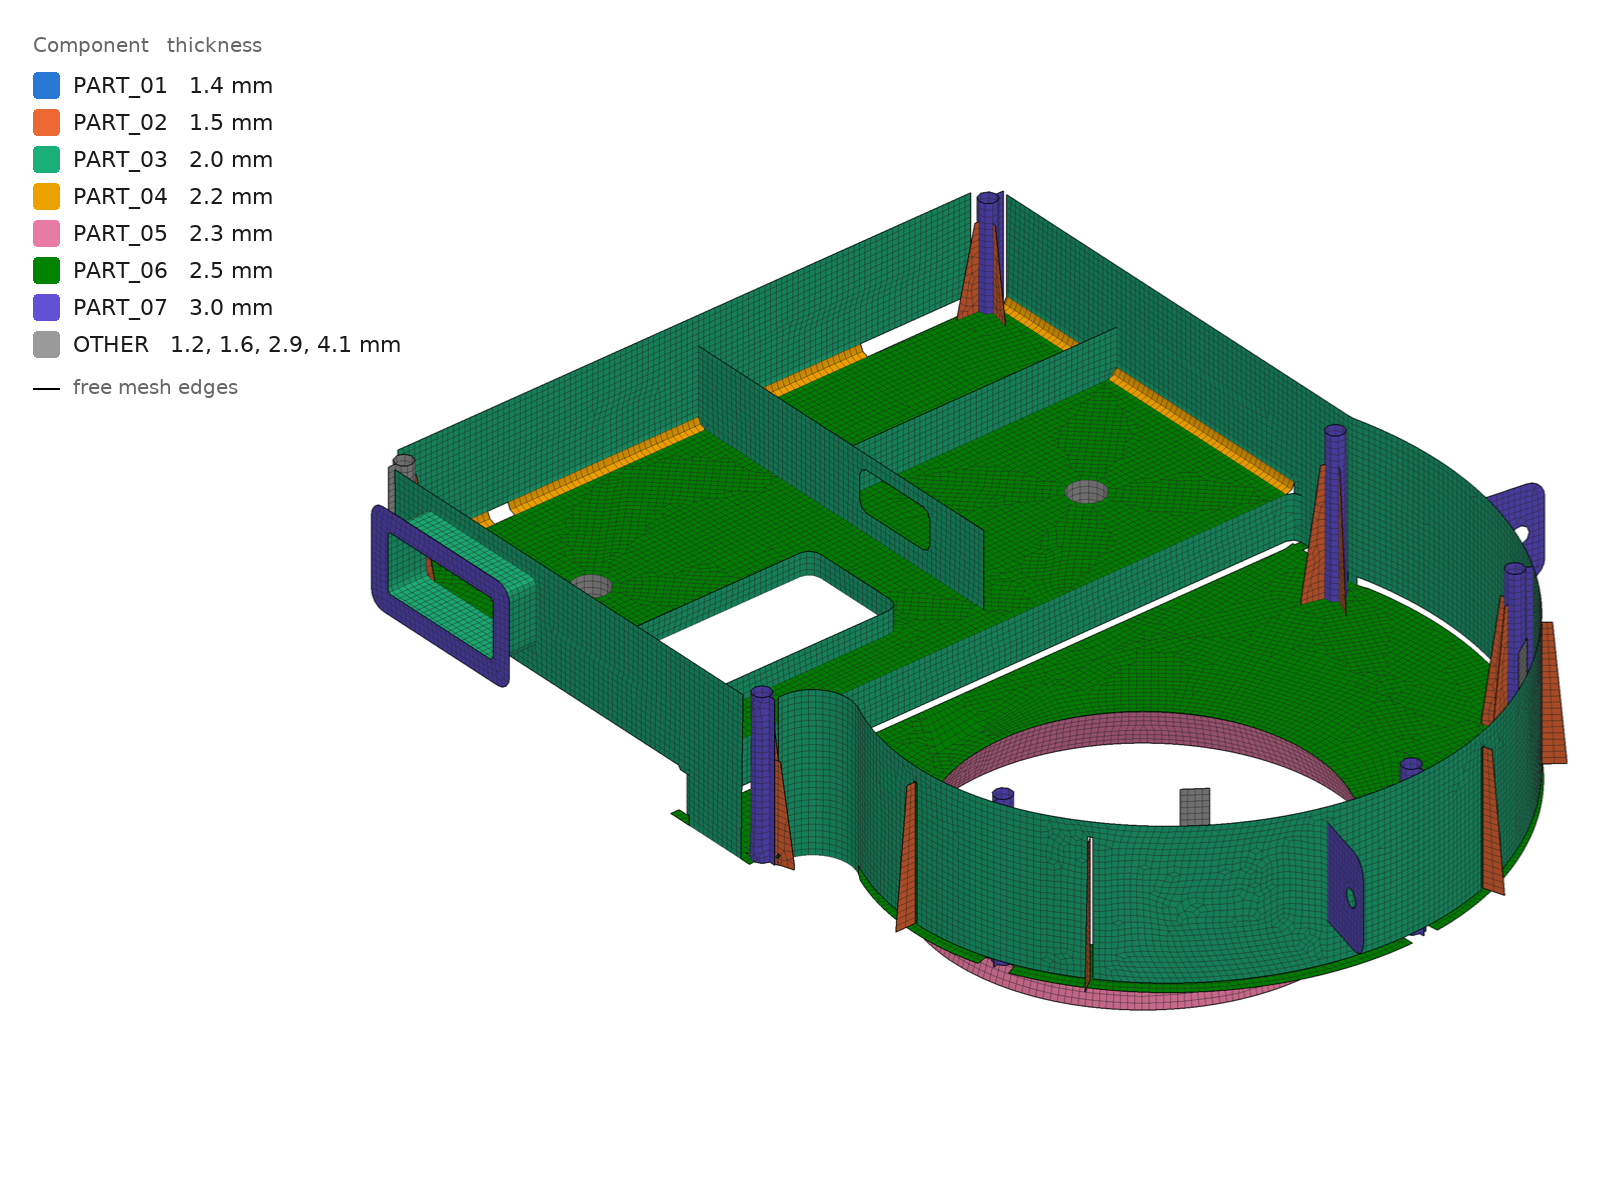This screenshot has width=1600, height=1200.
Task: Pick the gray circular hole in right floor panel
Action: pyautogui.click(x=1086, y=492)
